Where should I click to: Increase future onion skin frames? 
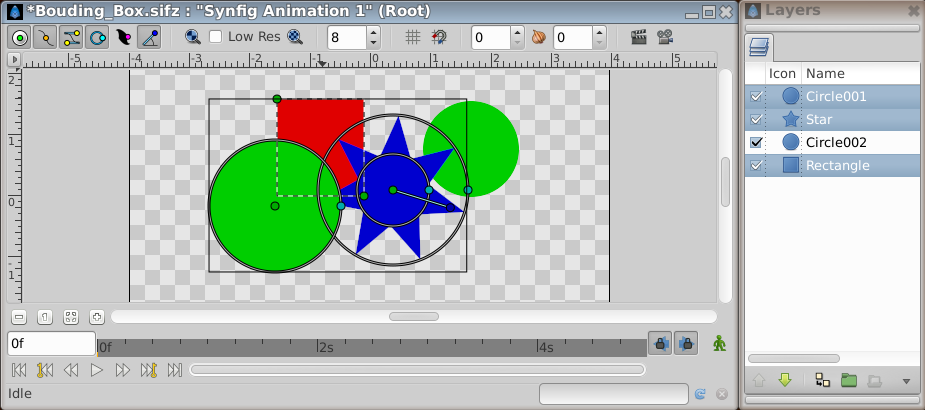(599, 32)
